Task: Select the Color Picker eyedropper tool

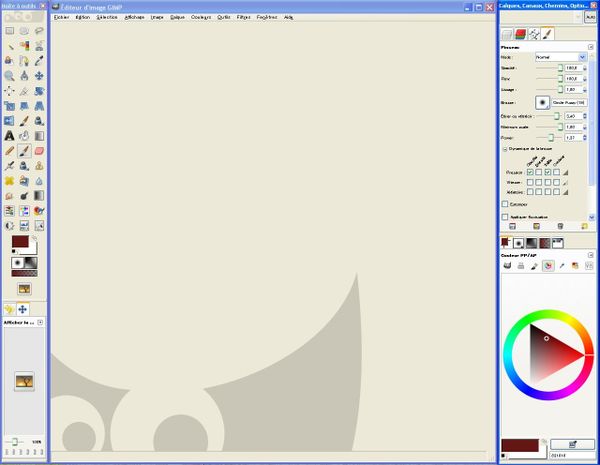Action: point(39,61)
